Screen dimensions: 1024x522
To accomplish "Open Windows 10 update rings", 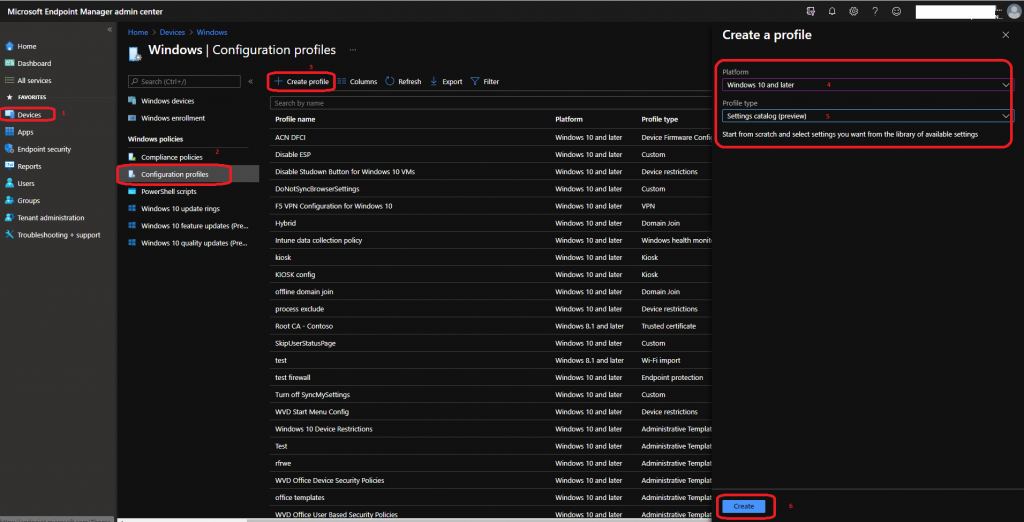I will click(180, 208).
